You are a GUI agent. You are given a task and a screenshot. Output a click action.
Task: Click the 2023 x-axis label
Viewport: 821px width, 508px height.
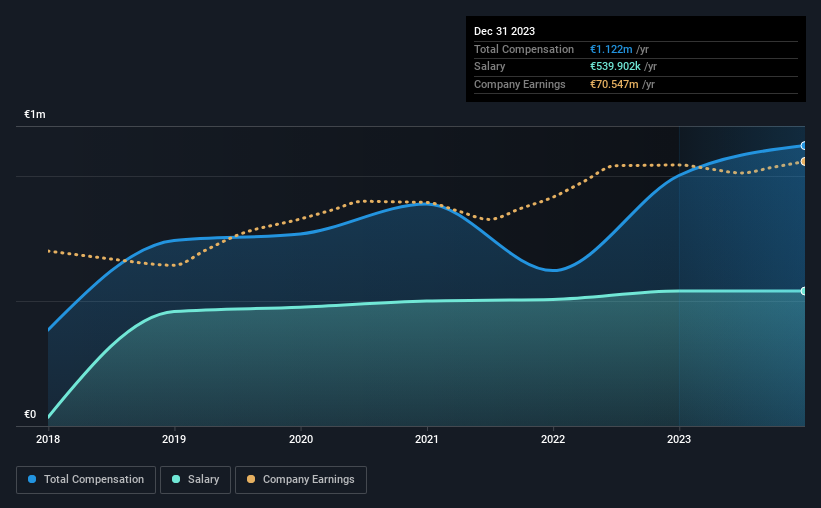tap(679, 439)
